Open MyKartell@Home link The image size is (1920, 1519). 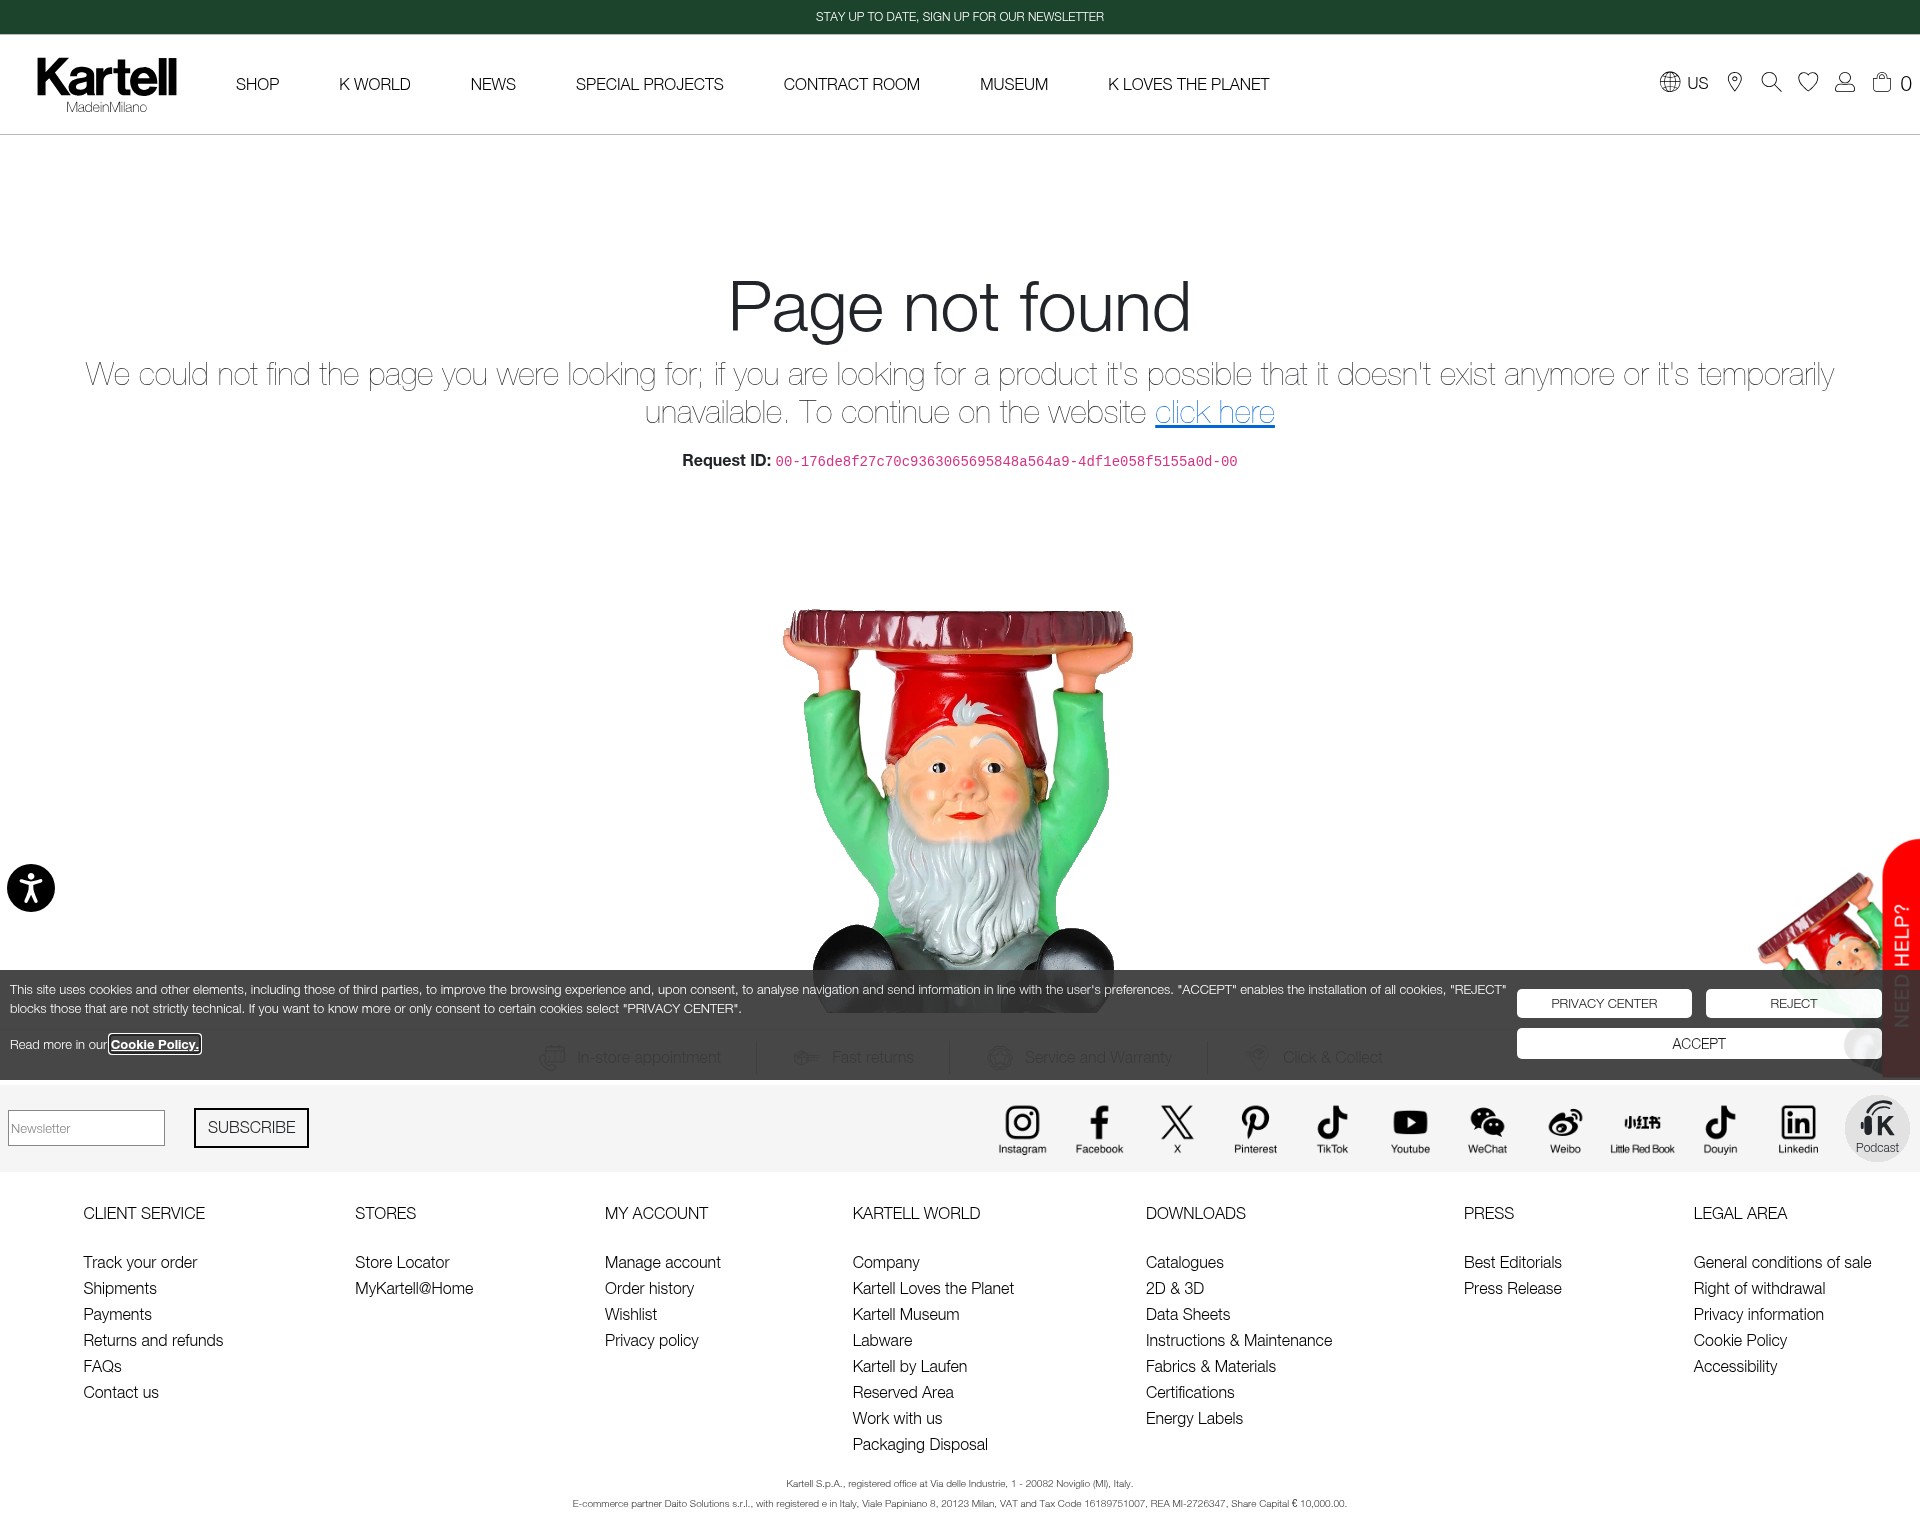click(414, 1288)
